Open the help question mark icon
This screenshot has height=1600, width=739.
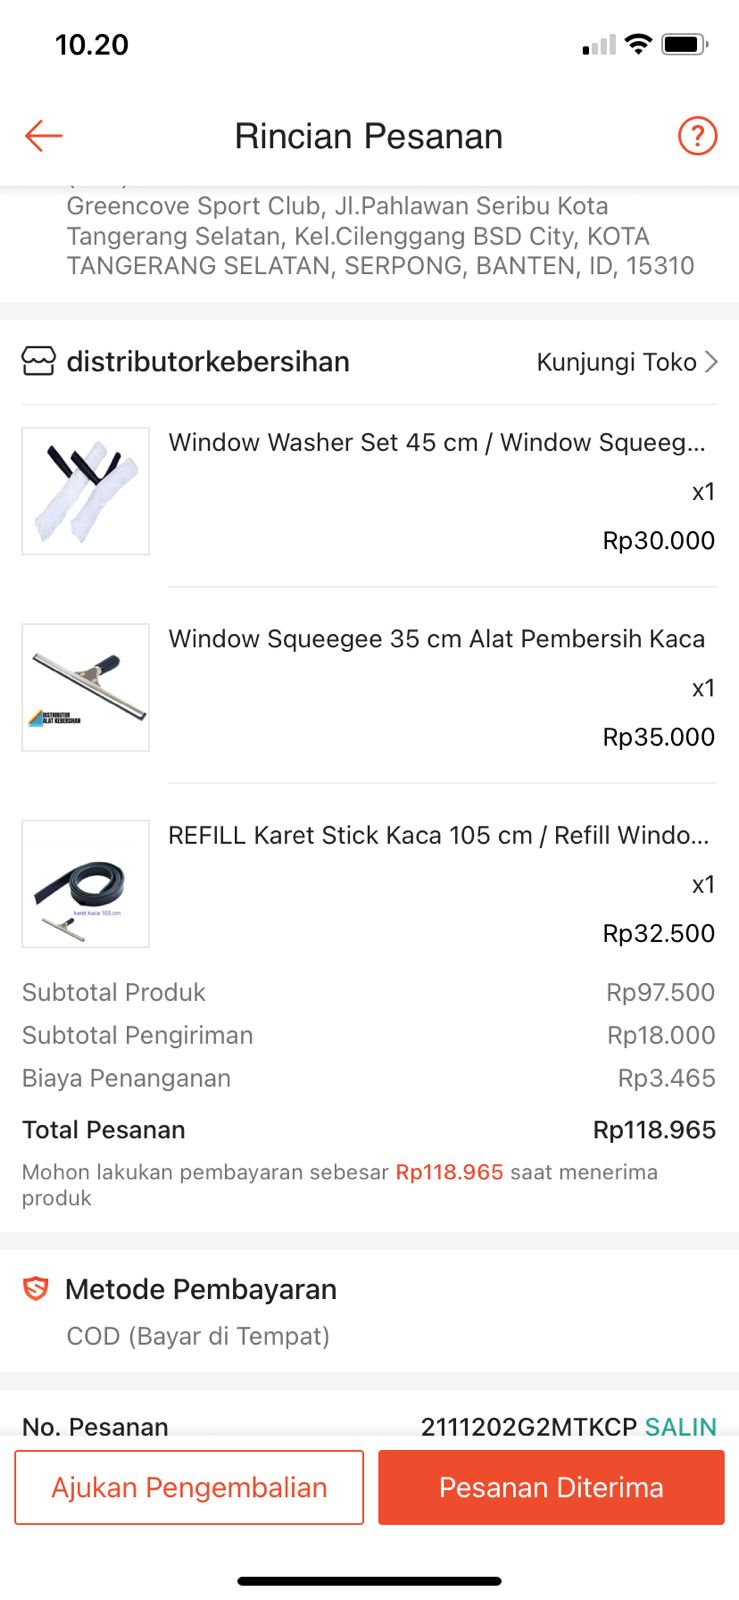[x=697, y=135]
